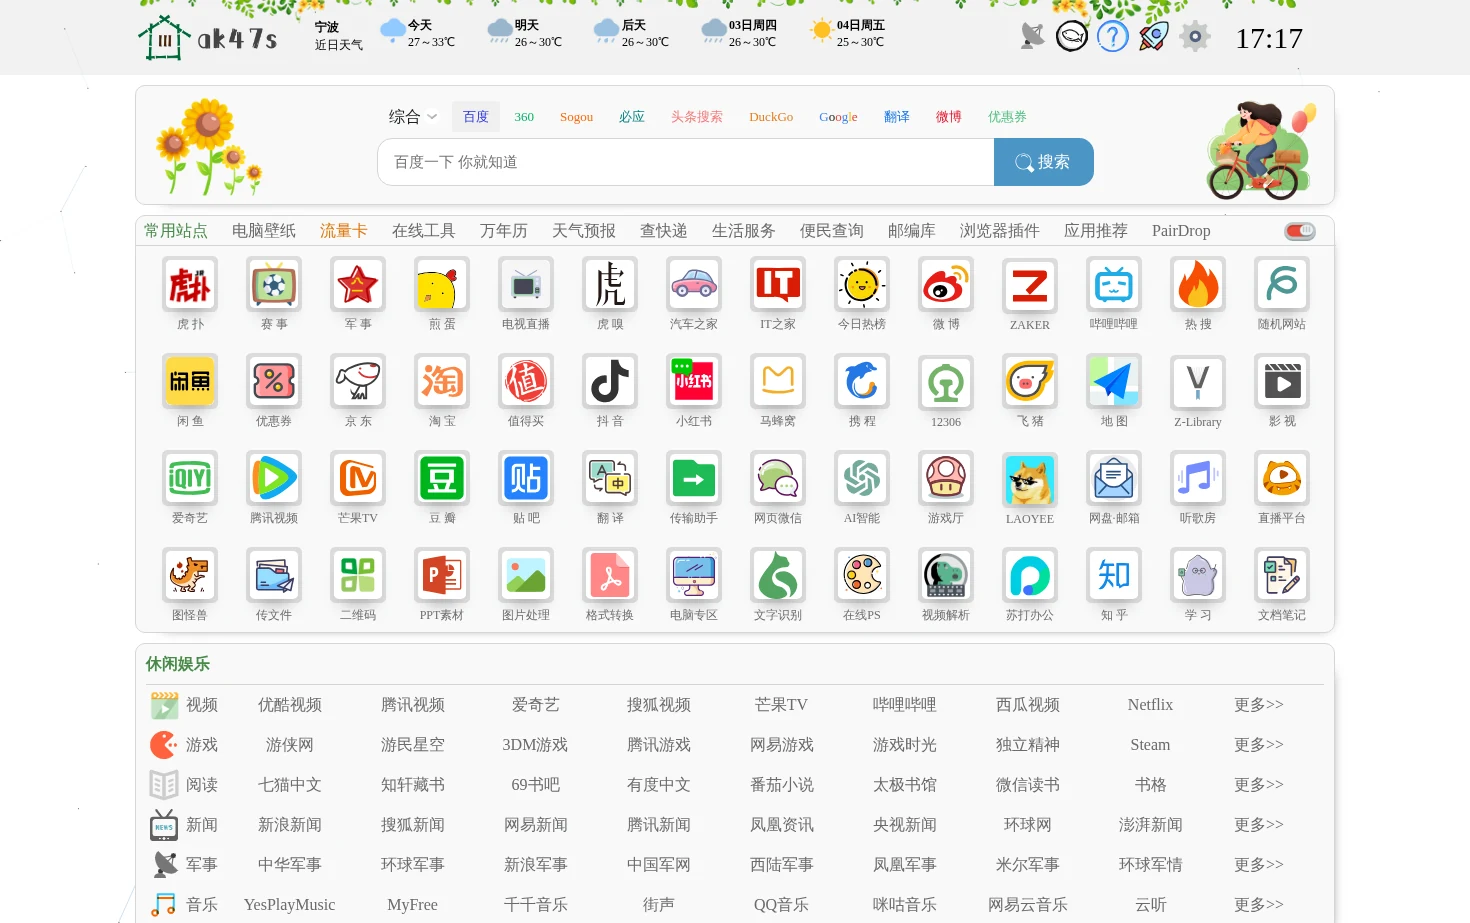This screenshot has height=923, width=1470.
Task: Open the ZAKER icon
Action: [x=1030, y=285]
